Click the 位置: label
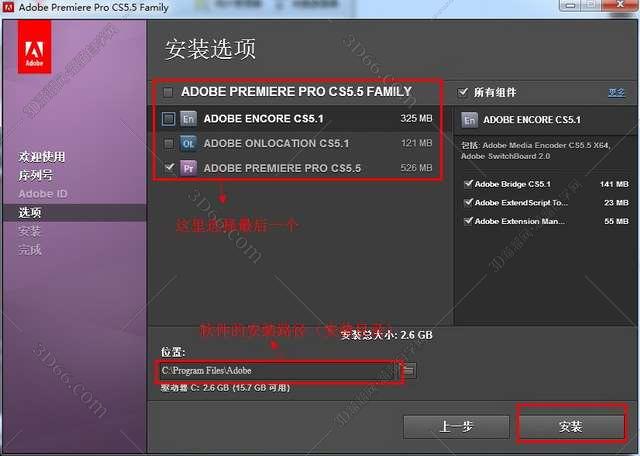This screenshot has width=640, height=456. click(173, 352)
